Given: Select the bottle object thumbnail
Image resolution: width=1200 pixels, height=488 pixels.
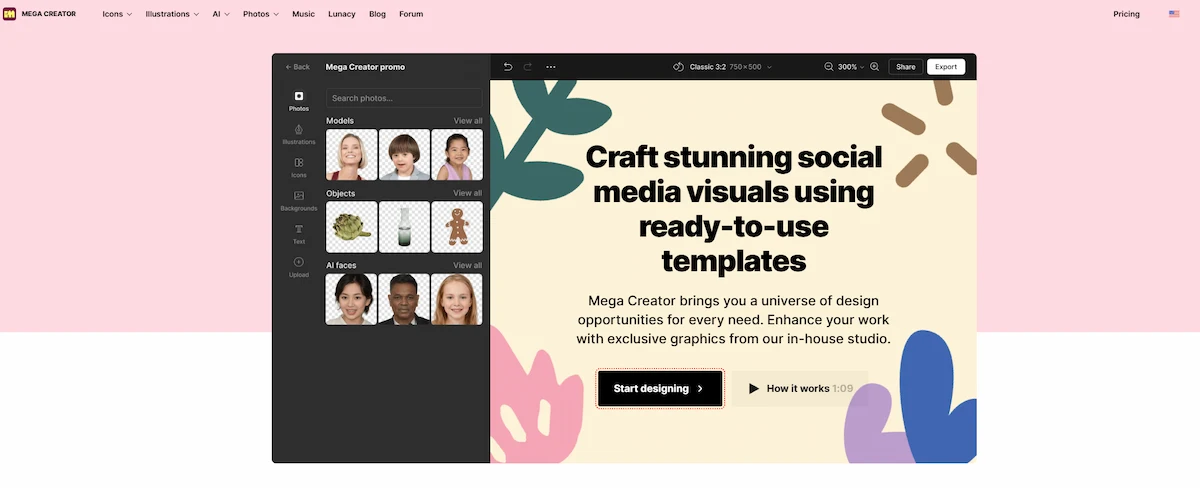Looking at the screenshot, I should 404,227.
